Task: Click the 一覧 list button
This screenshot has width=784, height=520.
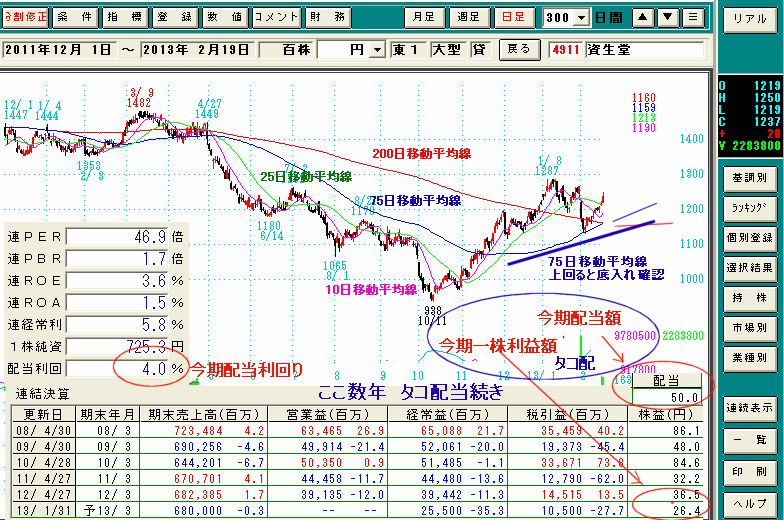Action: [750, 440]
